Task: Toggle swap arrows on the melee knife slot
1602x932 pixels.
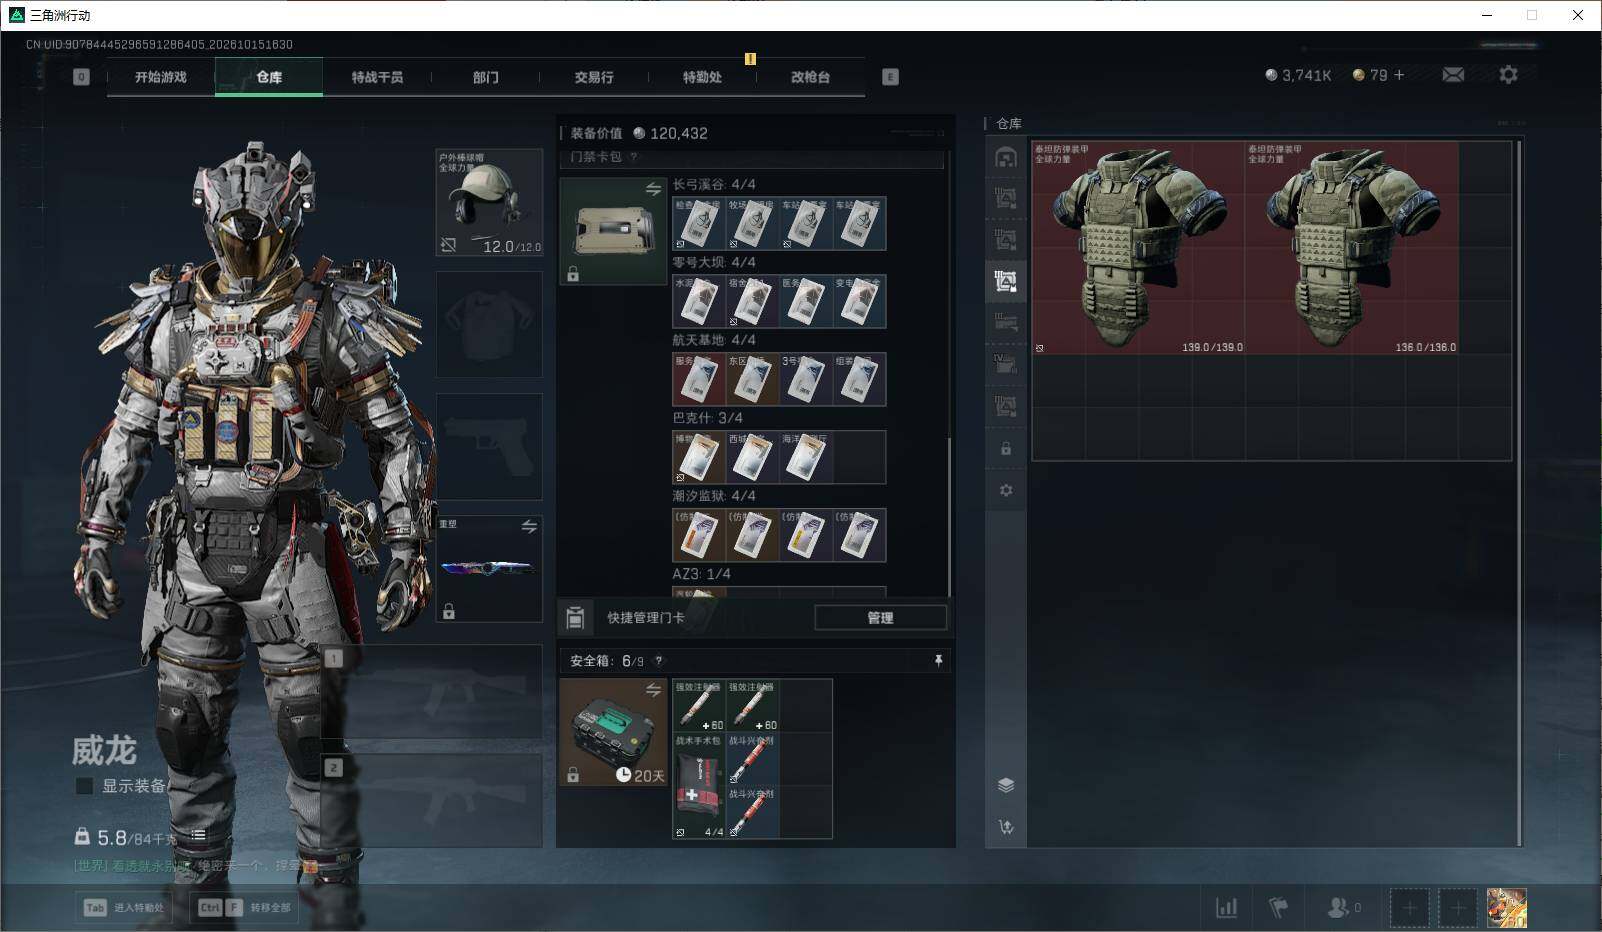Action: click(x=529, y=527)
